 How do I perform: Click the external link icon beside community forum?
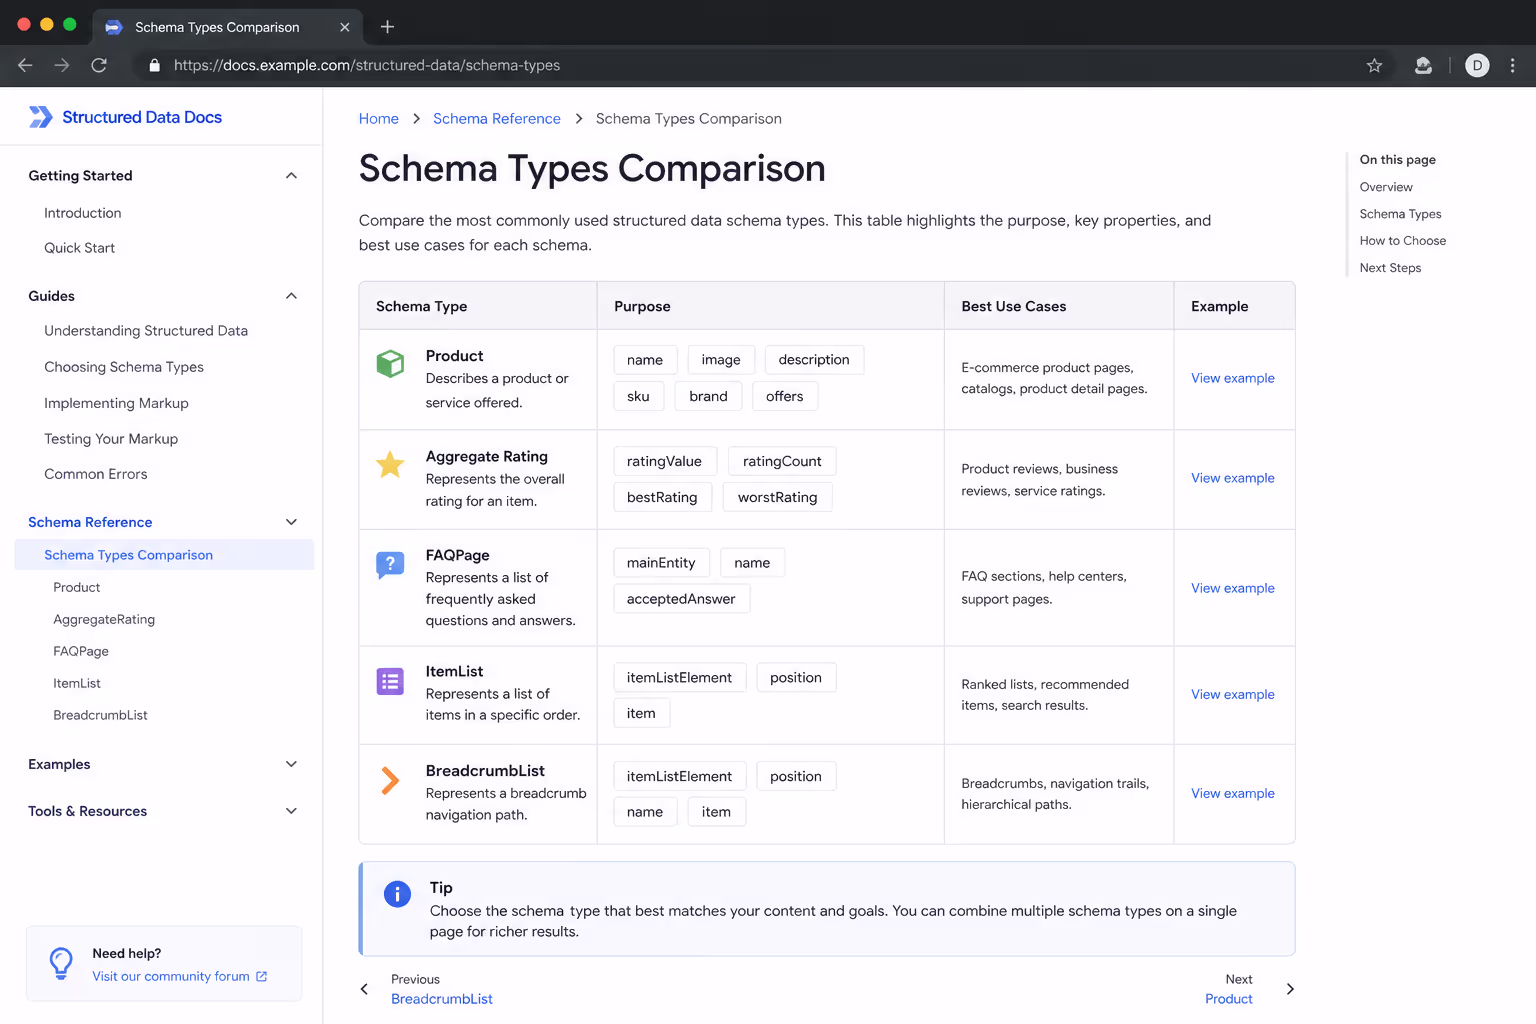click(x=262, y=977)
